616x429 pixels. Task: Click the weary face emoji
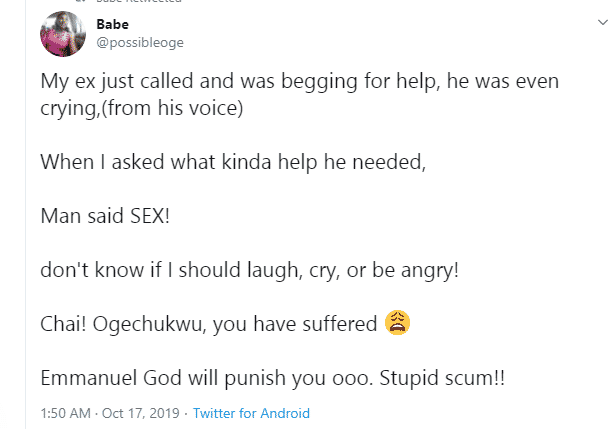(x=398, y=323)
